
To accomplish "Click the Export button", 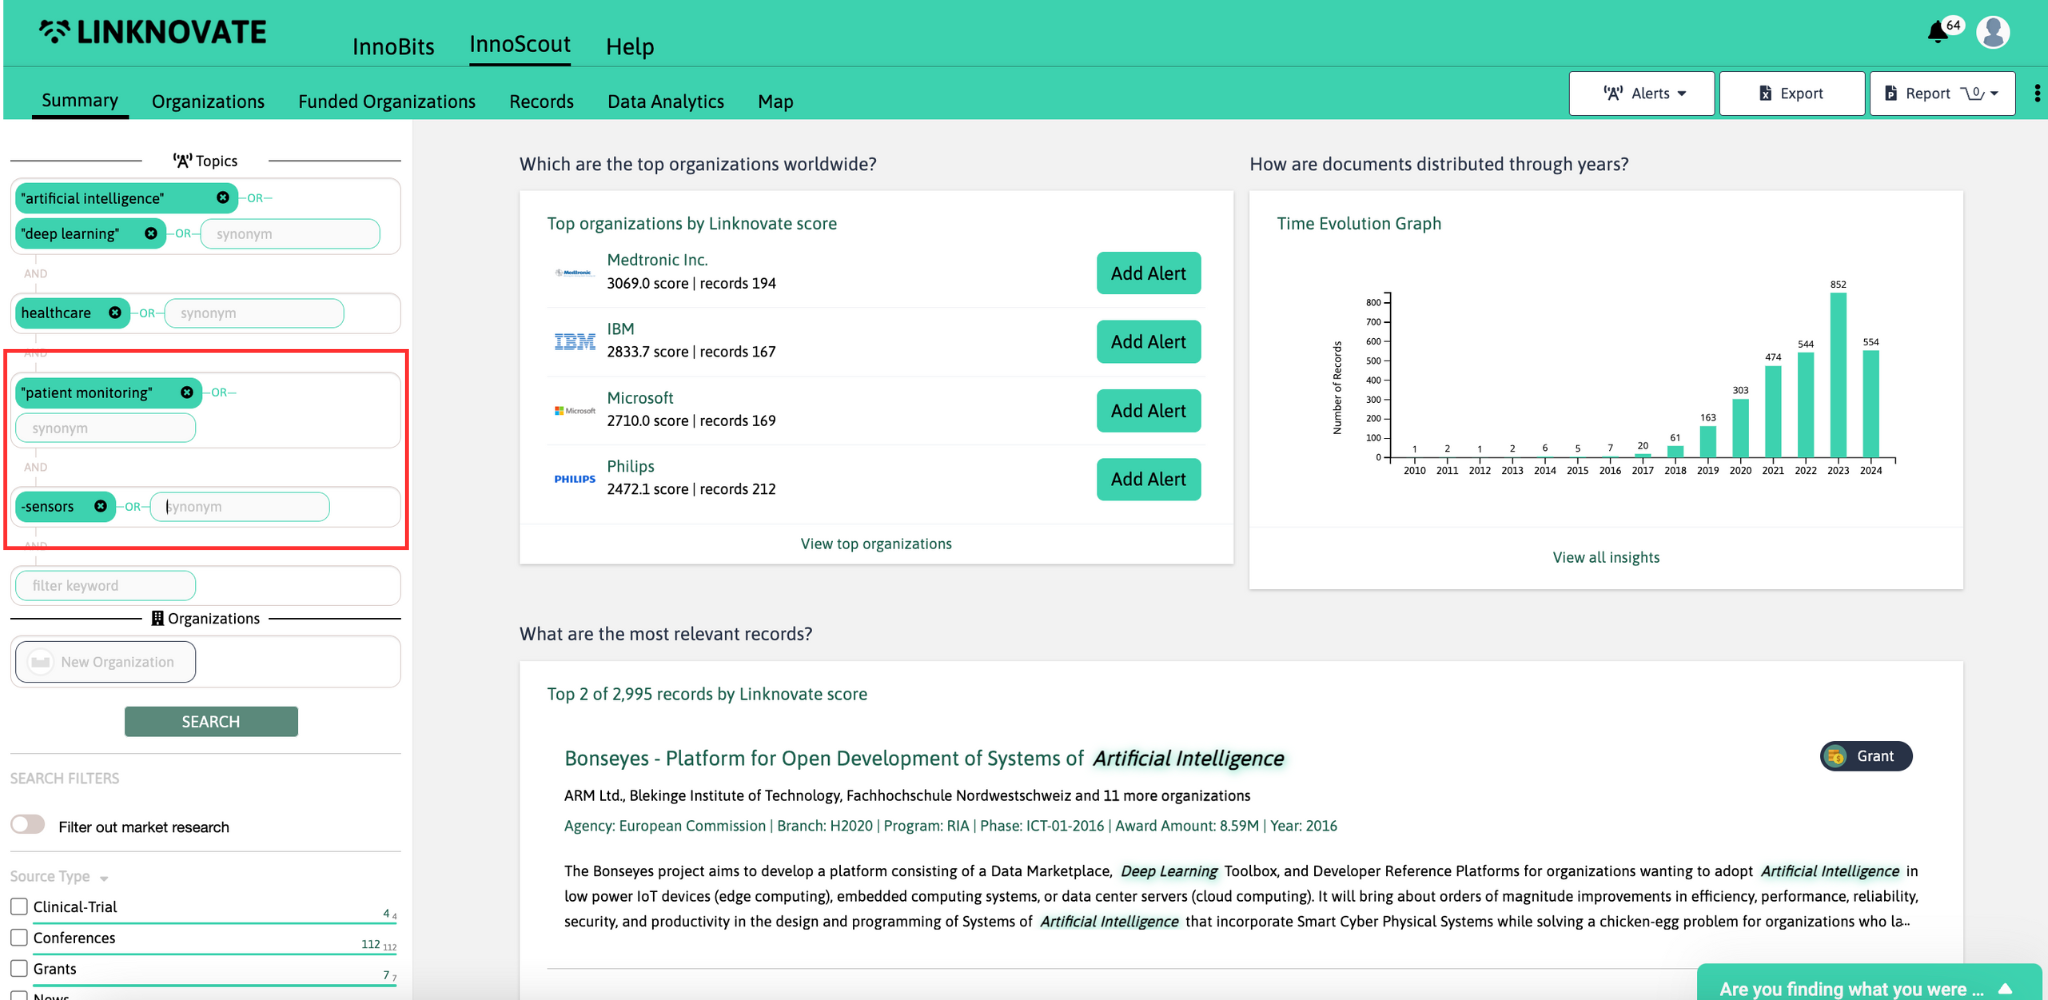I will tap(1792, 93).
